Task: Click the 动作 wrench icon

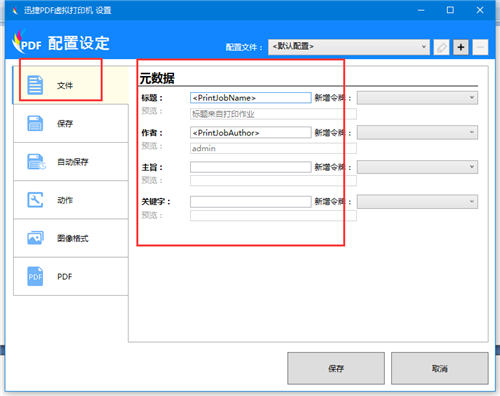Action: [x=35, y=200]
